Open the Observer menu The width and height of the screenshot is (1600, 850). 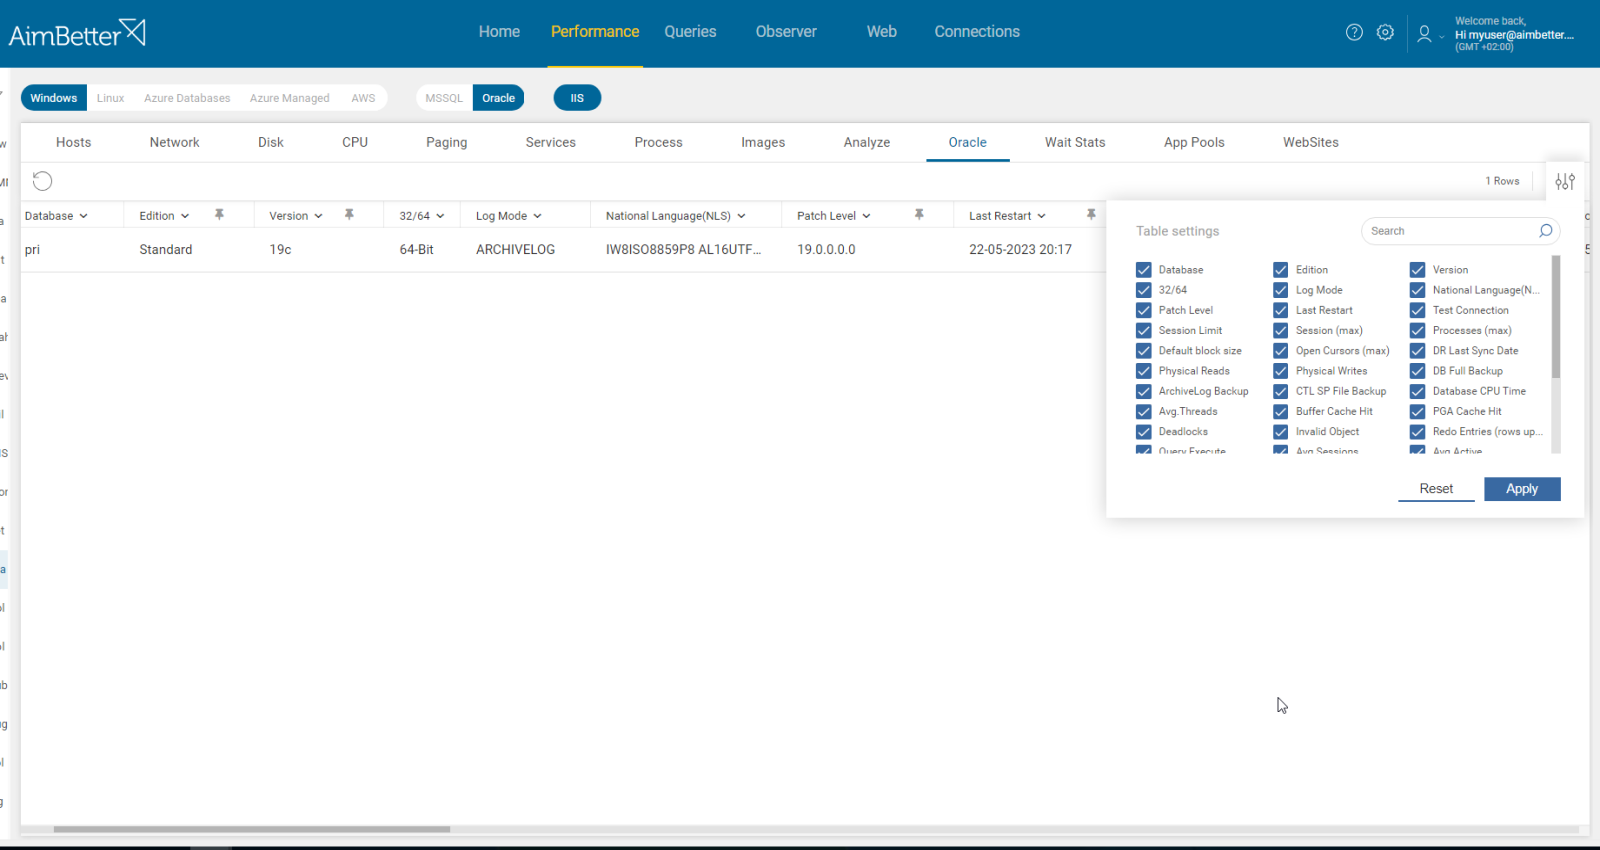tap(786, 32)
